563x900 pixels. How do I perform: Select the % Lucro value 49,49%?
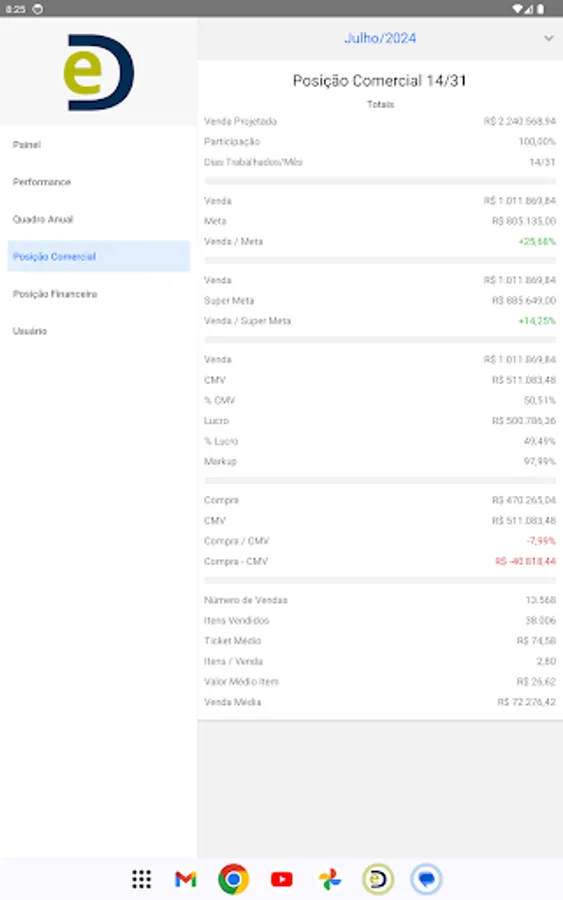tap(539, 441)
